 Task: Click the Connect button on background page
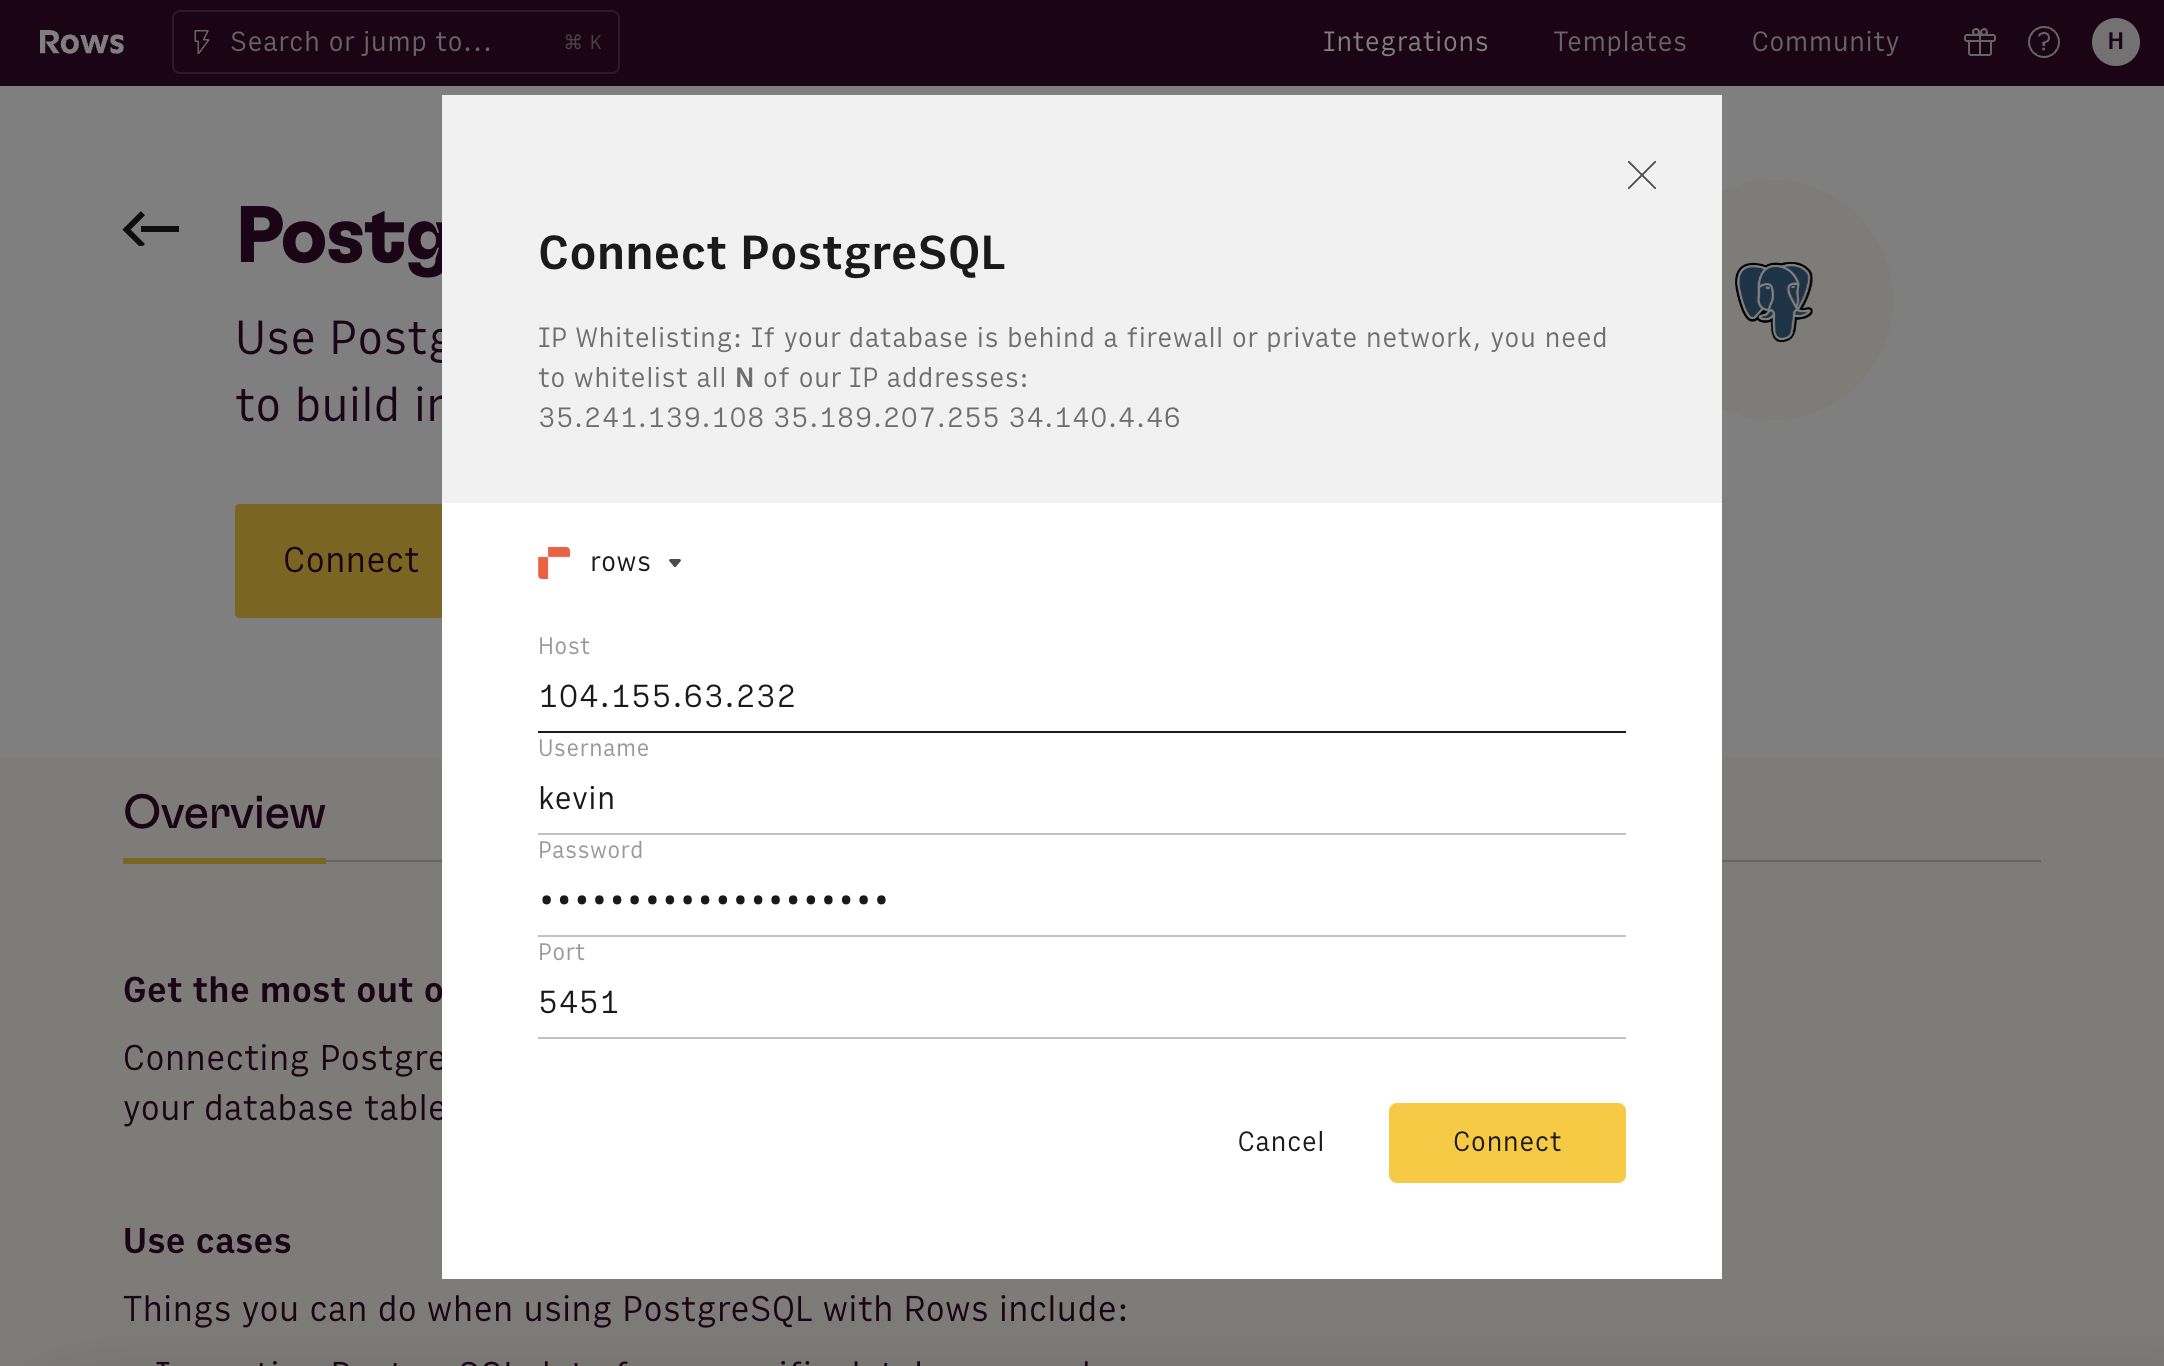(339, 560)
